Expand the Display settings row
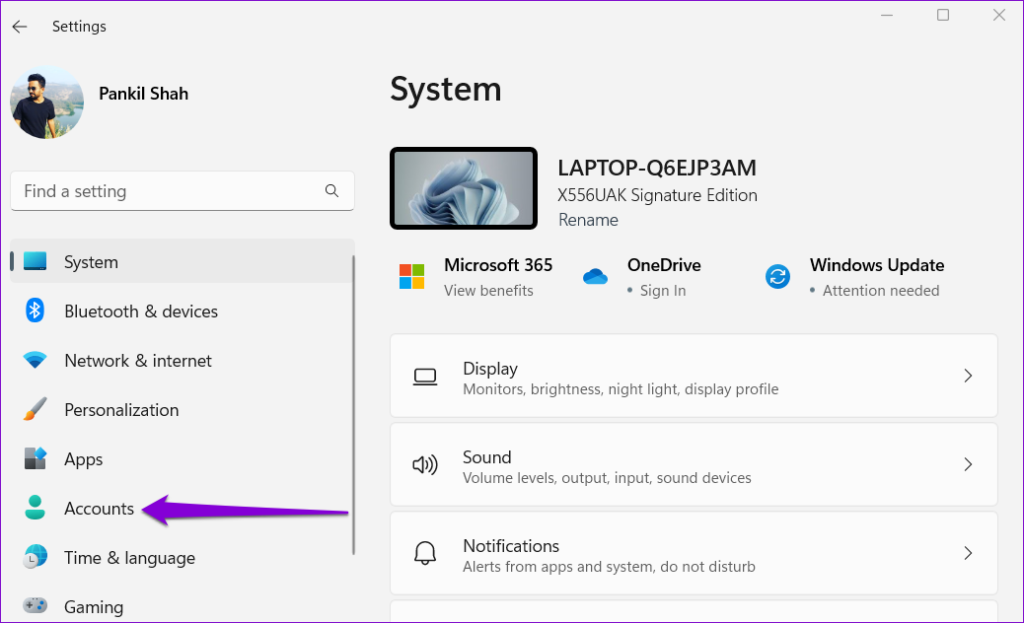Viewport: 1024px width, 623px height. 967,376
